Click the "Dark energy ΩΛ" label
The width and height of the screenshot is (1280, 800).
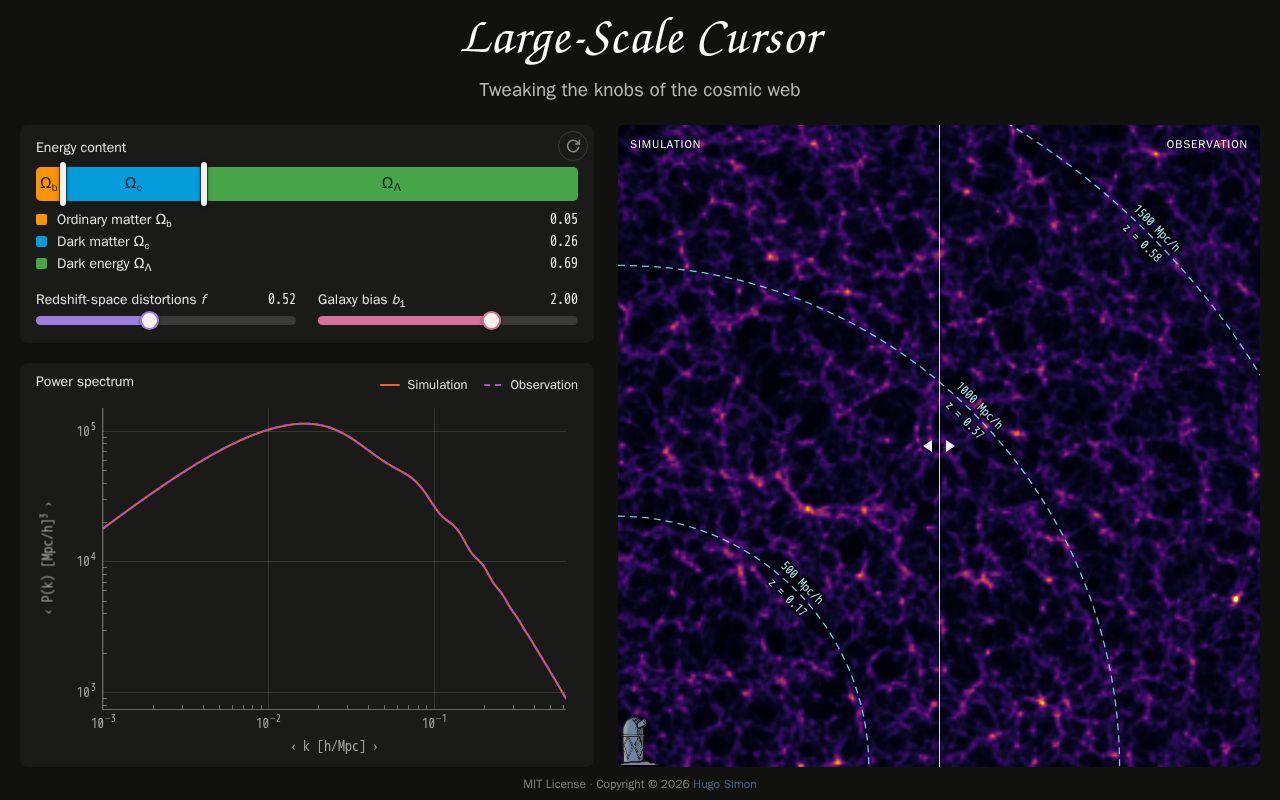(104, 264)
